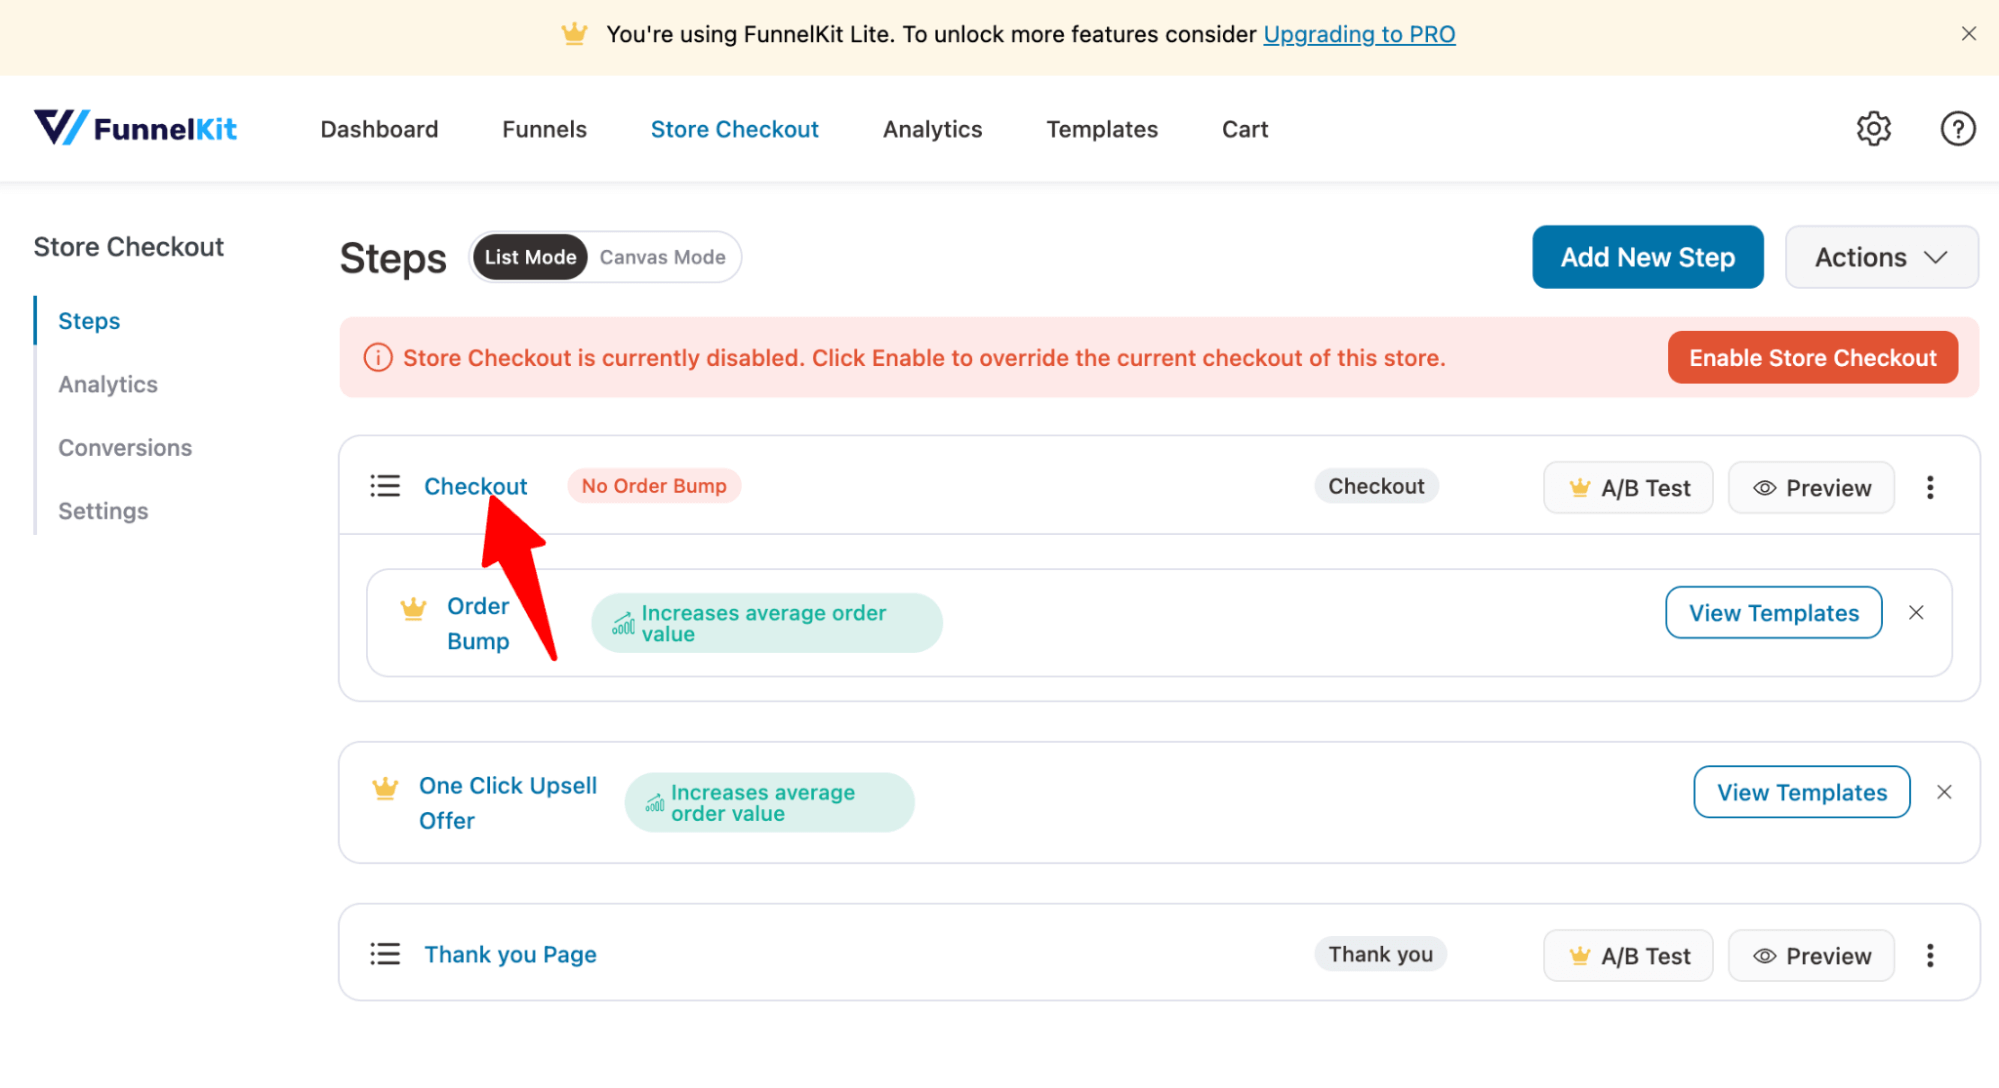Open the Settings gear icon
The width and height of the screenshot is (1999, 1088).
pos(1872,130)
